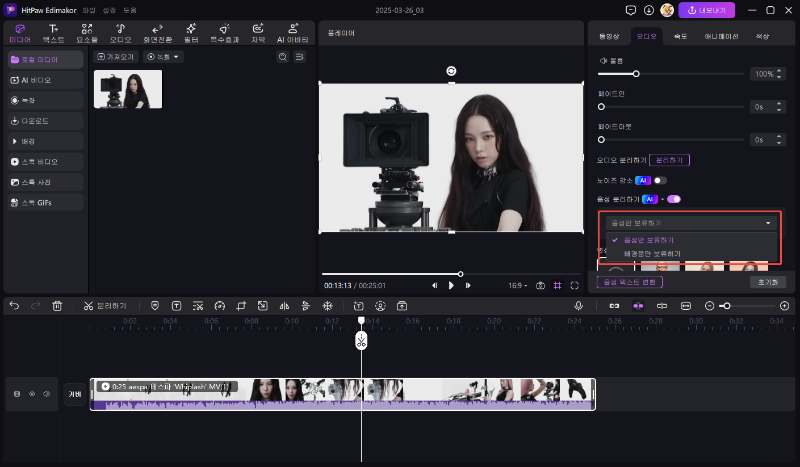Viewport: 800px width, 467px height.
Task: Select the 배경음만 보류하기 option
Action: coord(652,253)
